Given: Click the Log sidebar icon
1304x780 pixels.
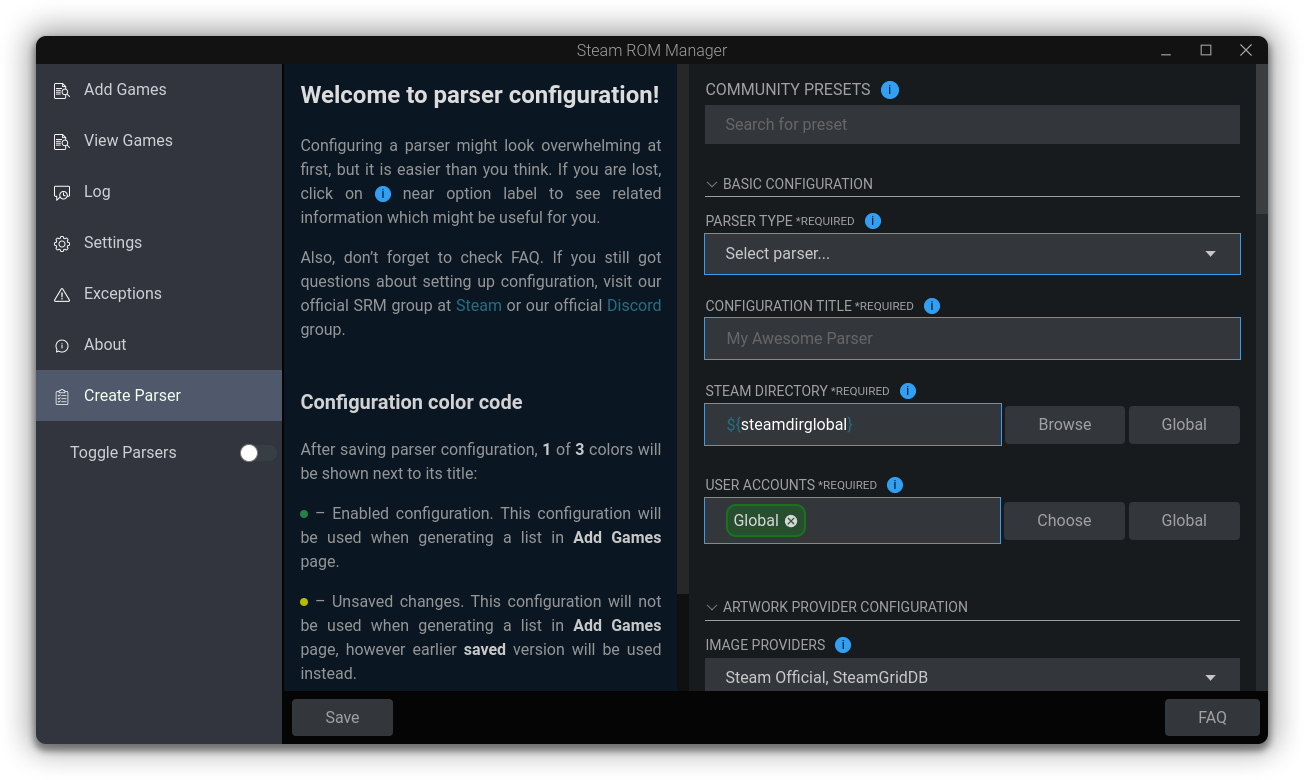Looking at the screenshot, I should (62, 192).
